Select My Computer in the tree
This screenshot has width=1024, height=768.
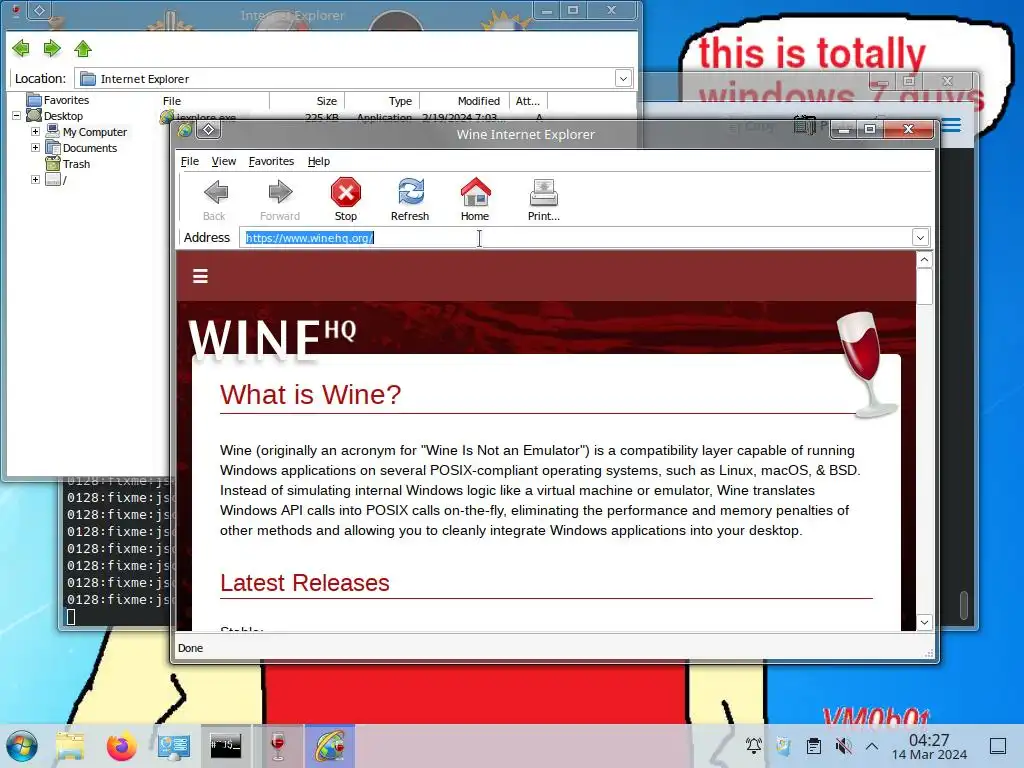click(x=95, y=132)
